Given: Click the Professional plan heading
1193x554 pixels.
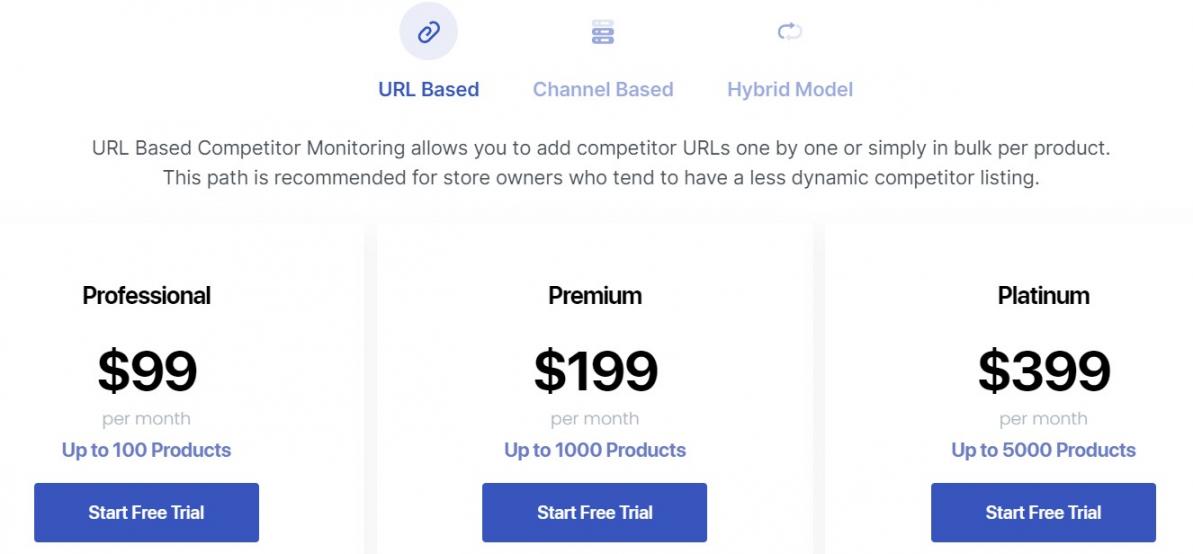Looking at the screenshot, I should [146, 295].
